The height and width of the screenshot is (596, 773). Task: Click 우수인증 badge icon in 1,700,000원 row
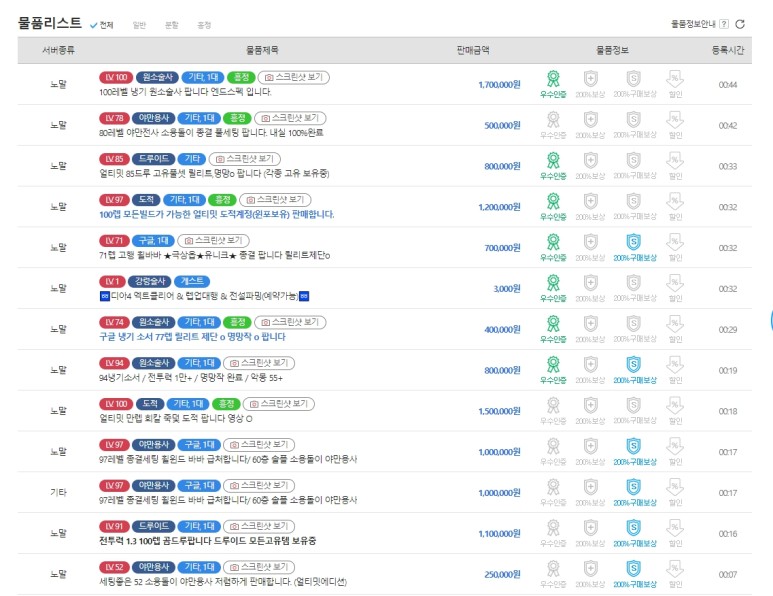tap(553, 79)
